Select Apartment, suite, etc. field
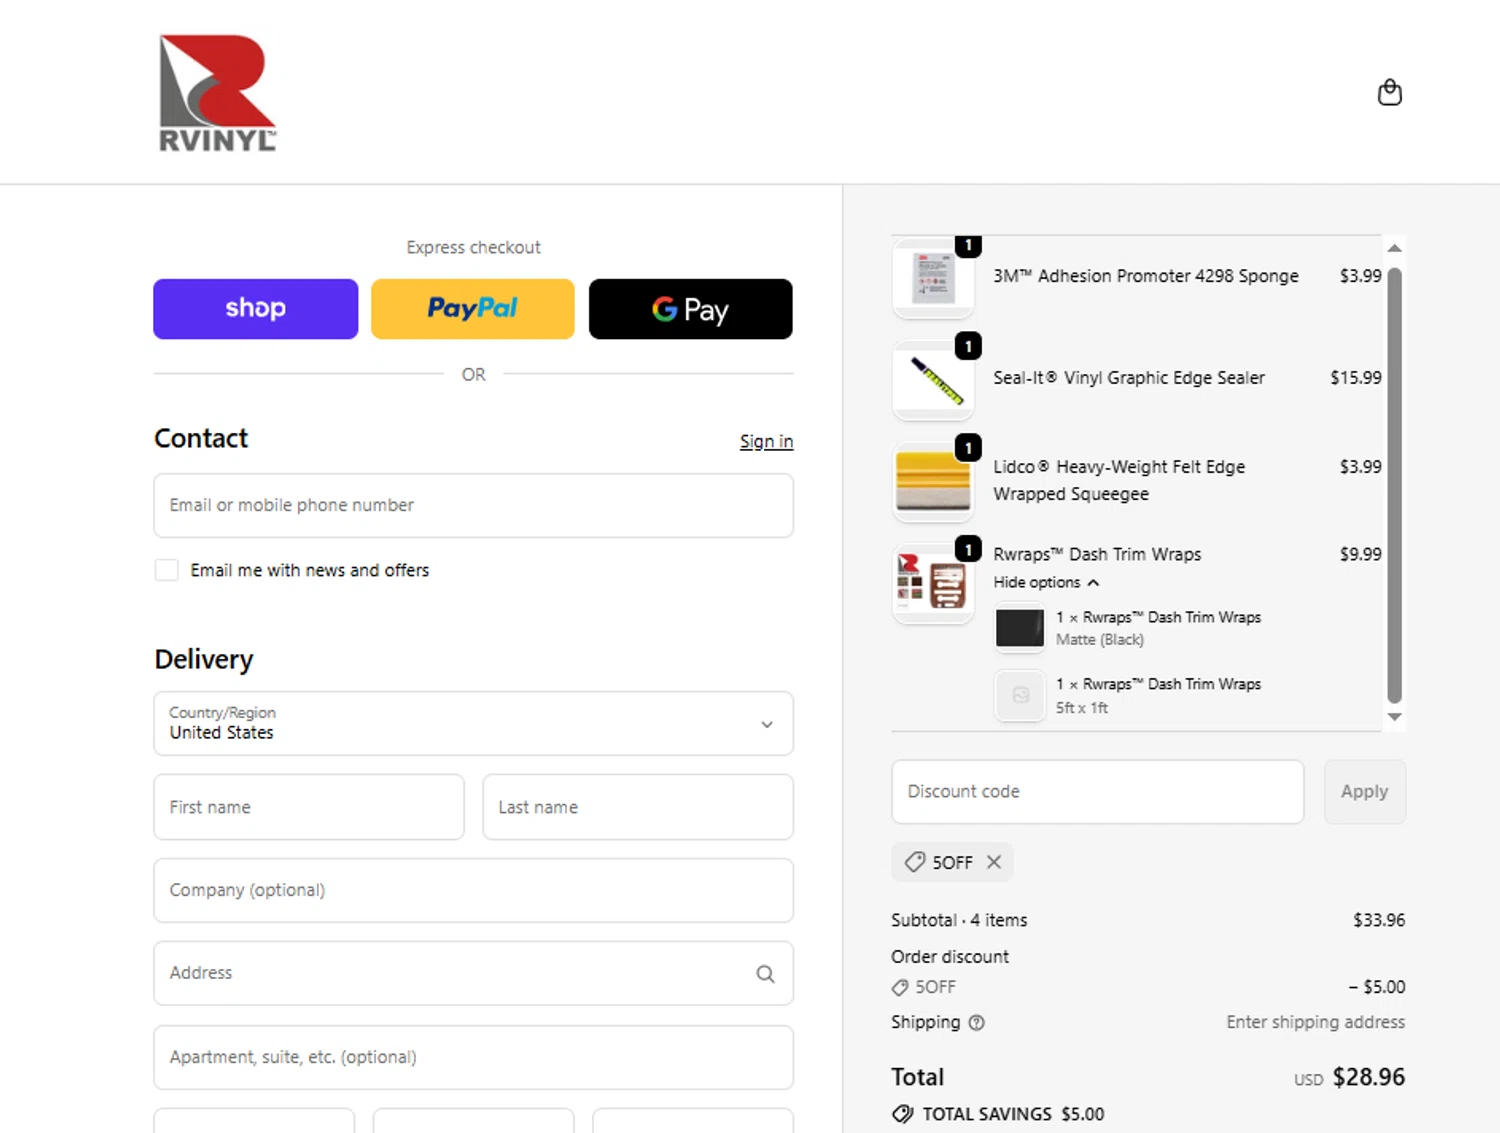 (473, 1057)
